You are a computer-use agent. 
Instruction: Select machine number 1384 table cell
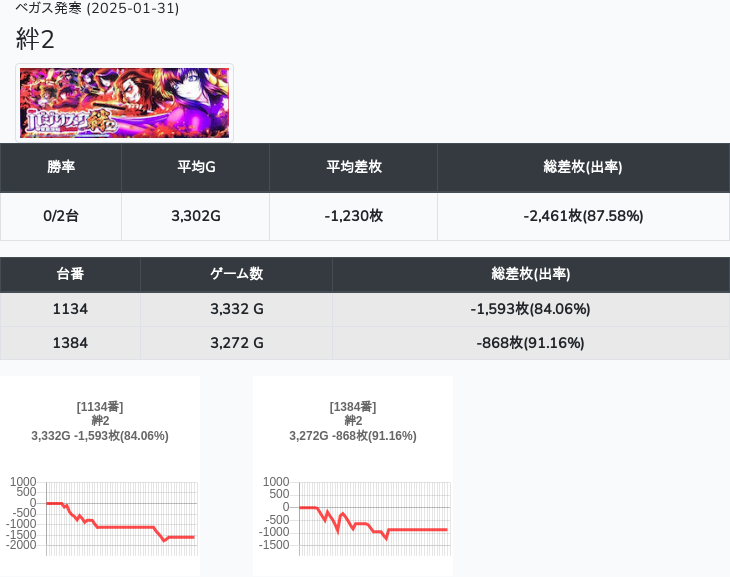pyautogui.click(x=70, y=343)
